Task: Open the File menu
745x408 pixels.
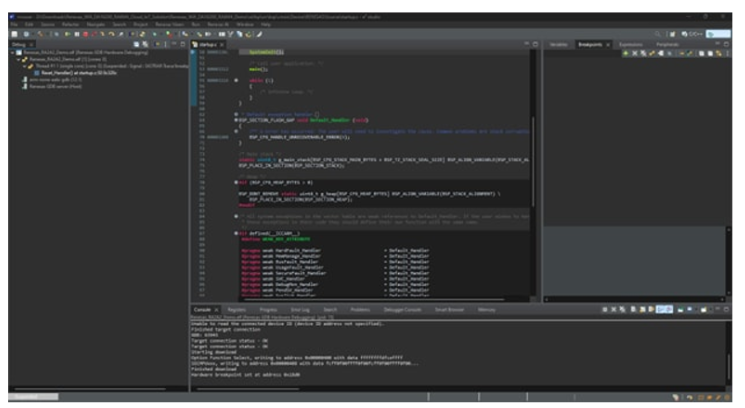Action: (x=14, y=24)
